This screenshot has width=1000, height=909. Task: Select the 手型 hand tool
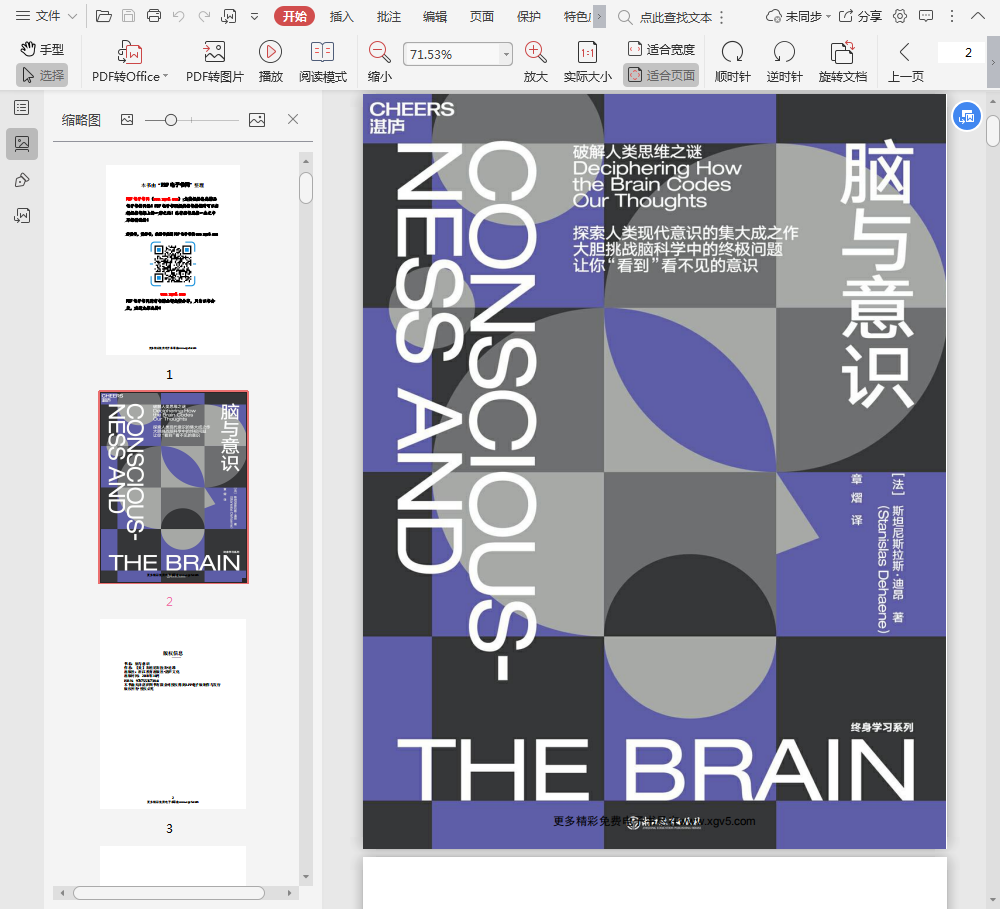point(41,49)
